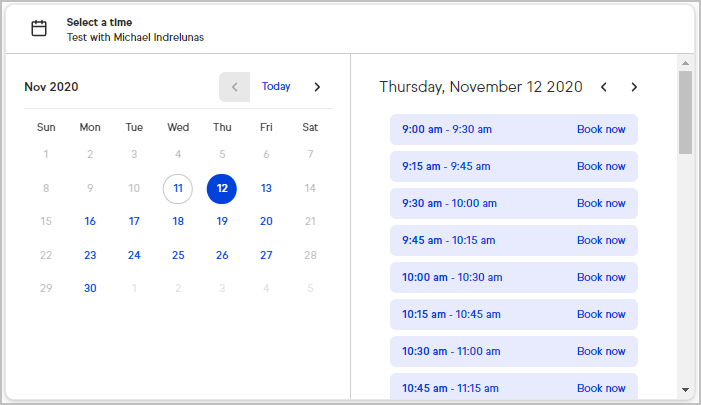Select November 13 on the calendar

click(x=266, y=188)
